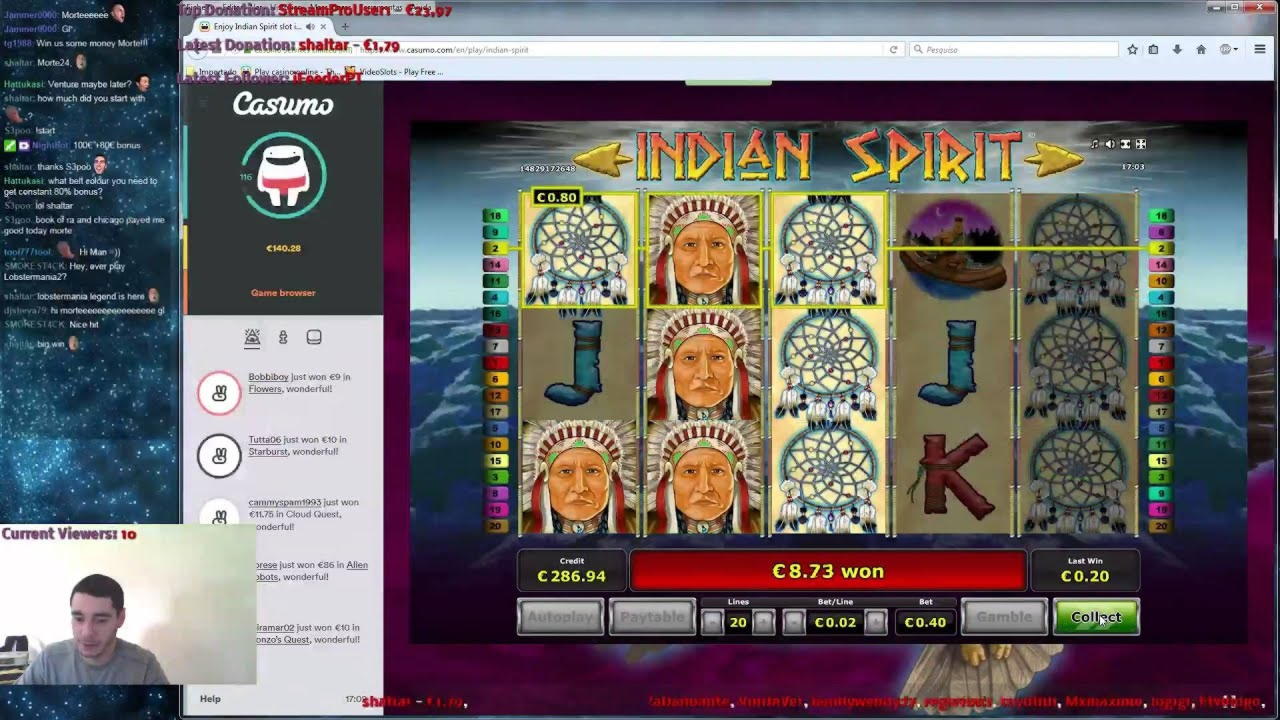1280x720 pixels.
Task: Enter fullscreen mode in the game
Action: coord(1140,144)
